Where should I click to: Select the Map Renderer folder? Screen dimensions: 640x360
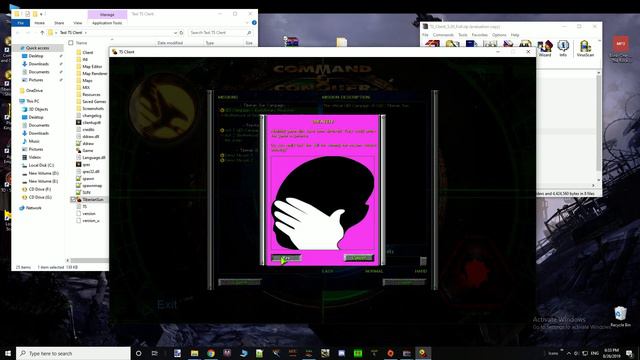pos(94,73)
